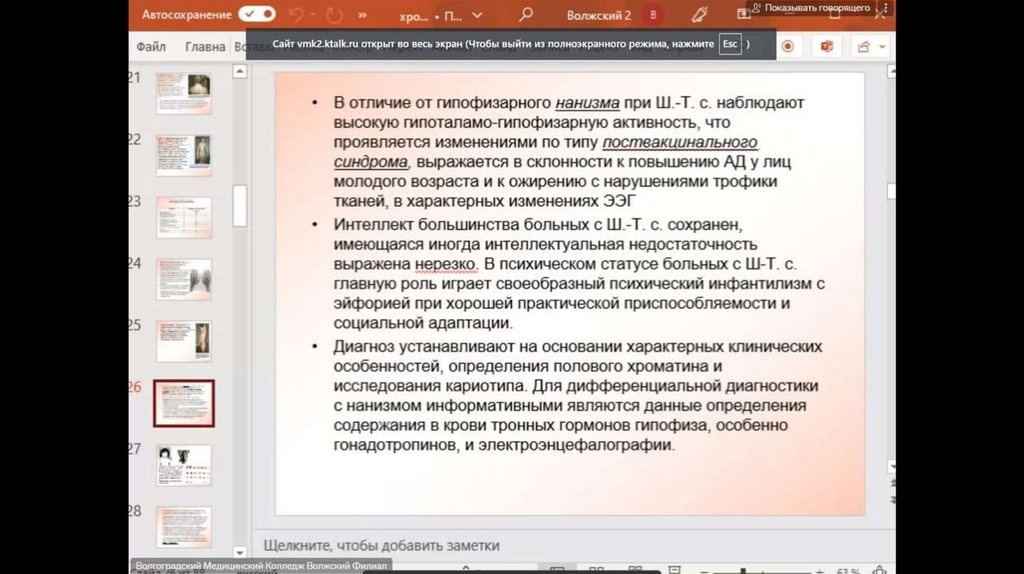Select slide 23 thumbnail with table
Image resolution: width=1024 pixels, height=574 pixels.
(183, 216)
